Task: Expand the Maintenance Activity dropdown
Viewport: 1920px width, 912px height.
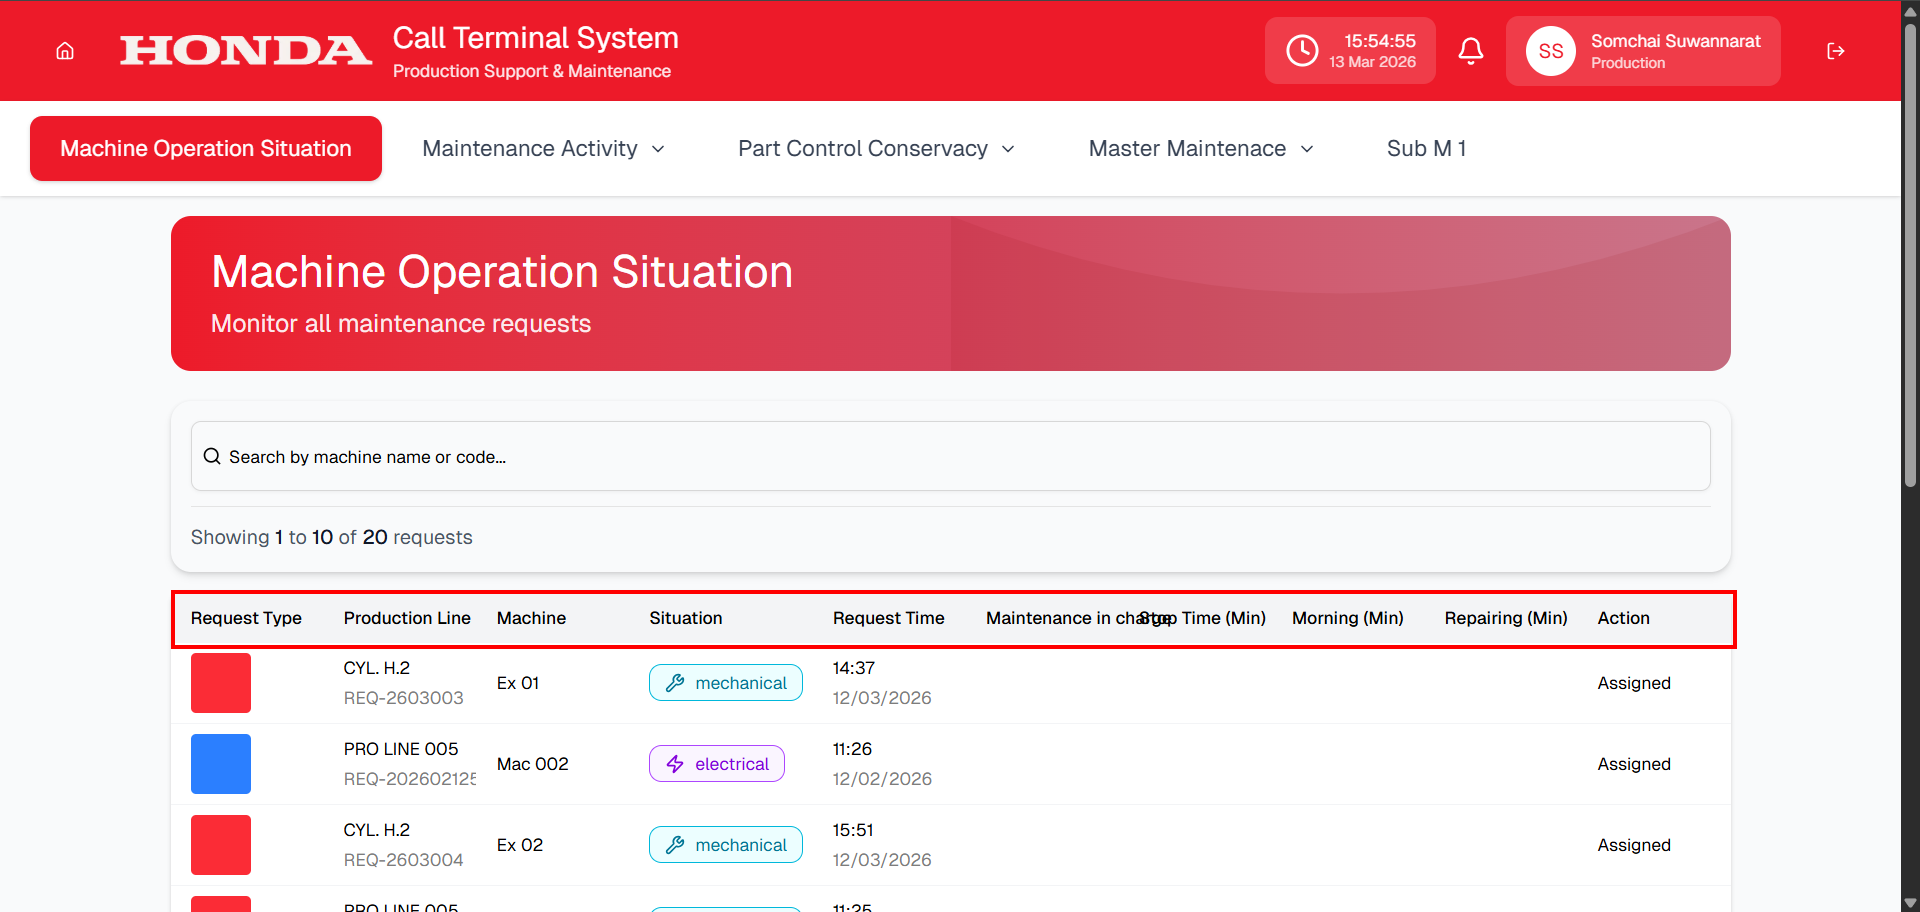Action: 543,149
